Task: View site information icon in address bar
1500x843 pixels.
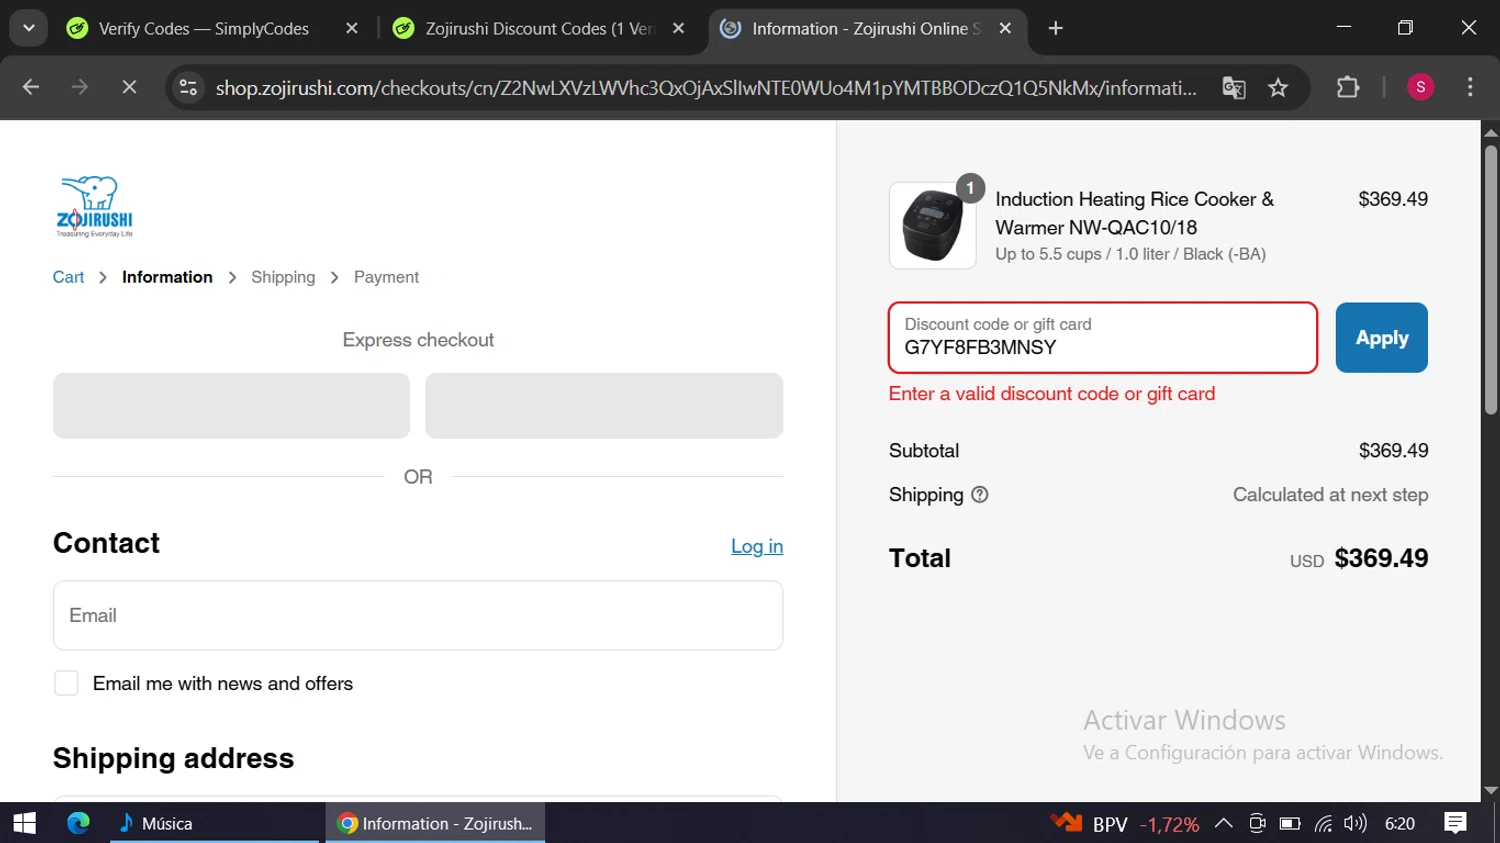Action: click(188, 88)
